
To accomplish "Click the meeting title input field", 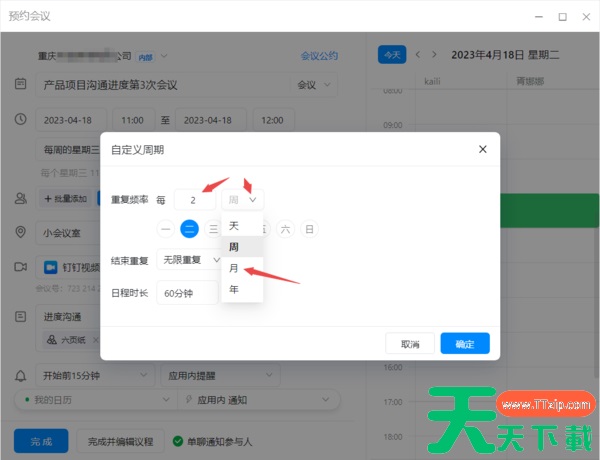I will 163,85.
